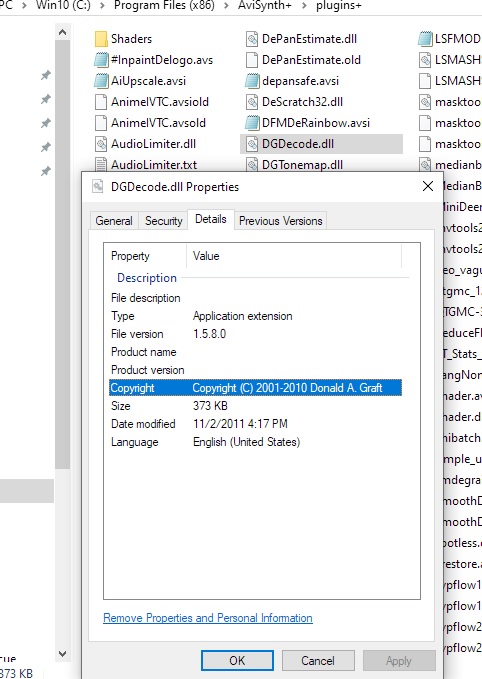Image resolution: width=482 pixels, height=679 pixels.
Task: Select the File description property row
Action: pos(255,298)
